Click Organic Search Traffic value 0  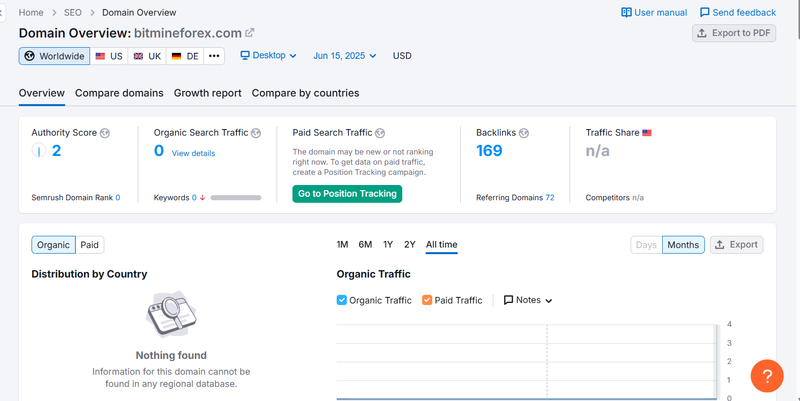tap(159, 151)
